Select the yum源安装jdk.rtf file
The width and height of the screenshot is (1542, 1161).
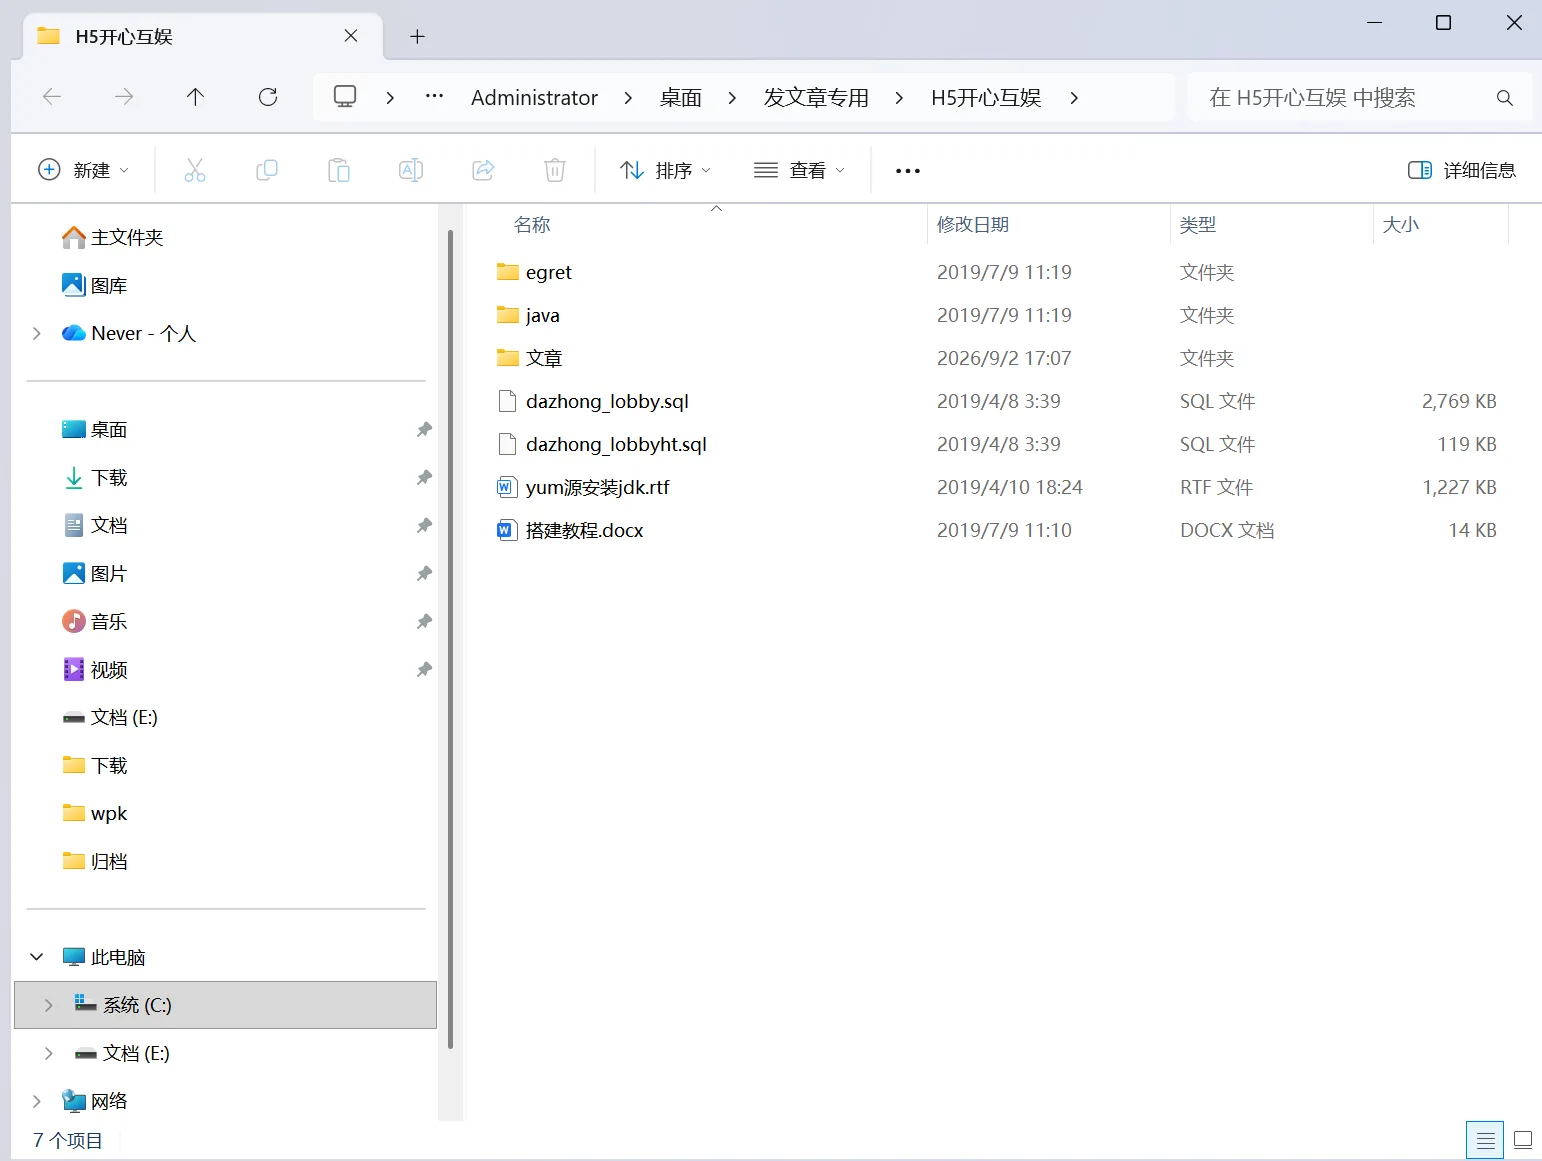(x=583, y=487)
